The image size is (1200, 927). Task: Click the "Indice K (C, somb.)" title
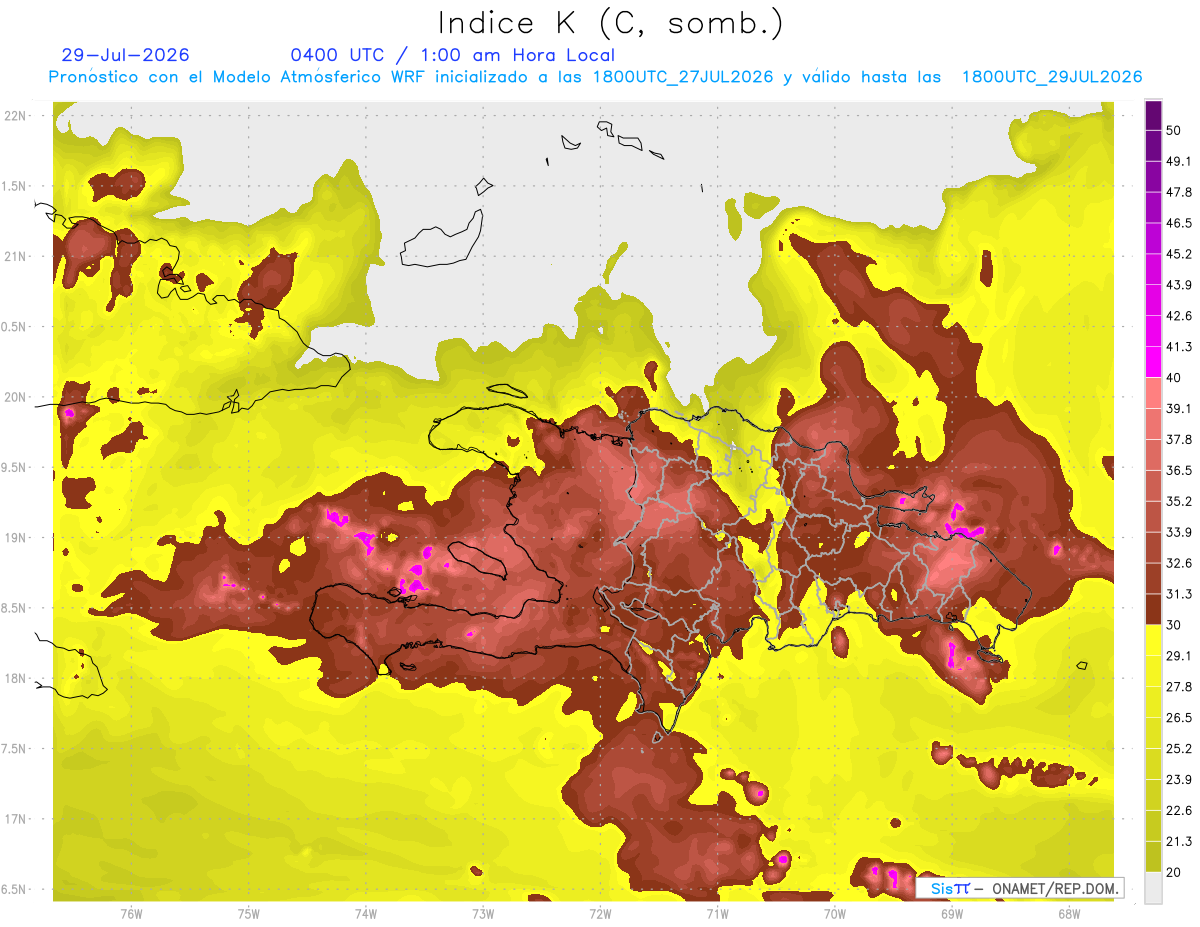pyautogui.click(x=610, y=24)
